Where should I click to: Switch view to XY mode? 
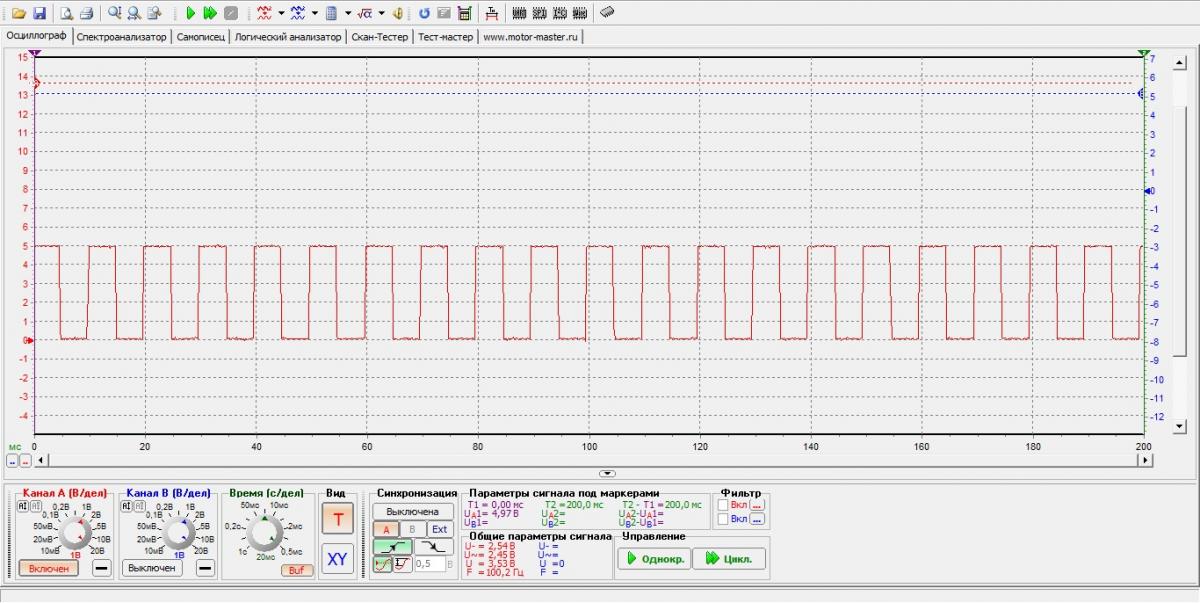pyautogui.click(x=337, y=559)
